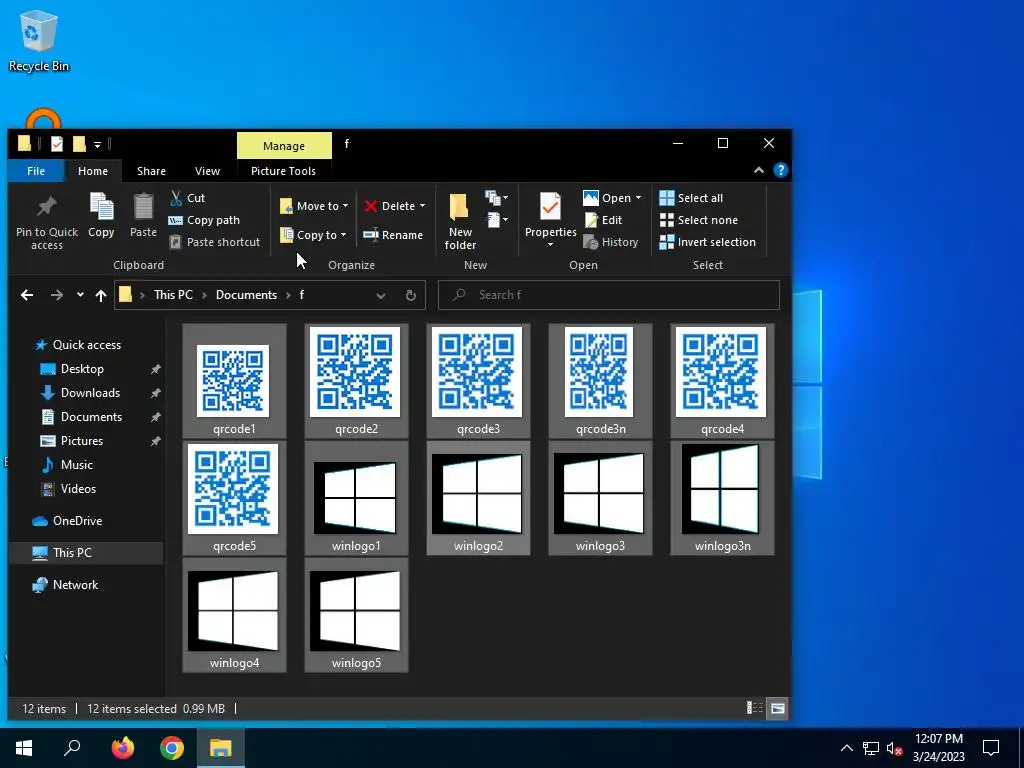Select Downloads in navigation pane
Viewport: 1024px width, 768px height.
click(90, 393)
